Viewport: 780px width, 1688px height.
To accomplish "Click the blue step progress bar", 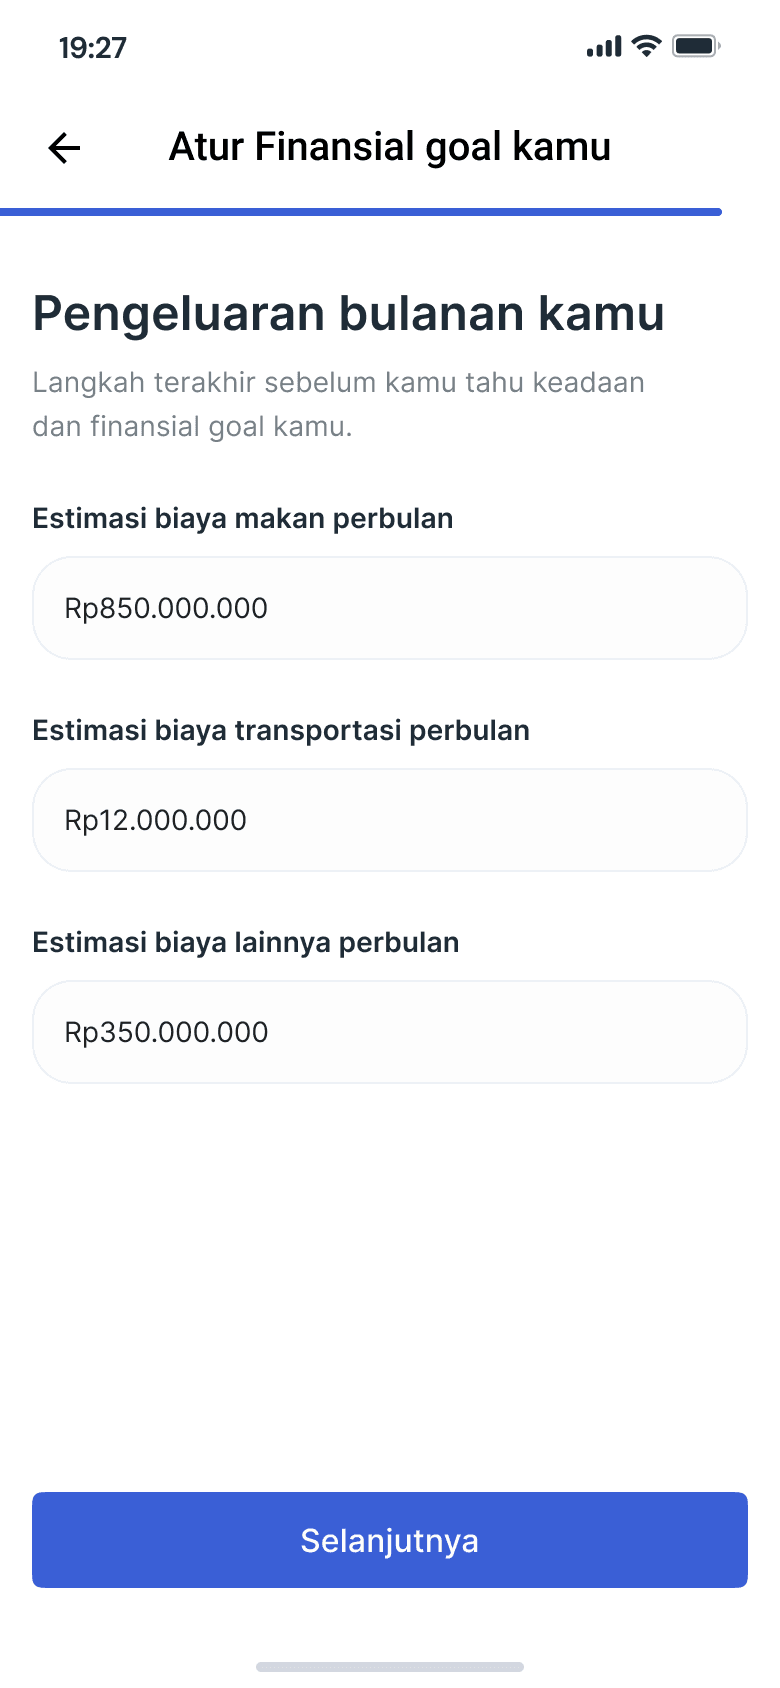I will pos(361,212).
